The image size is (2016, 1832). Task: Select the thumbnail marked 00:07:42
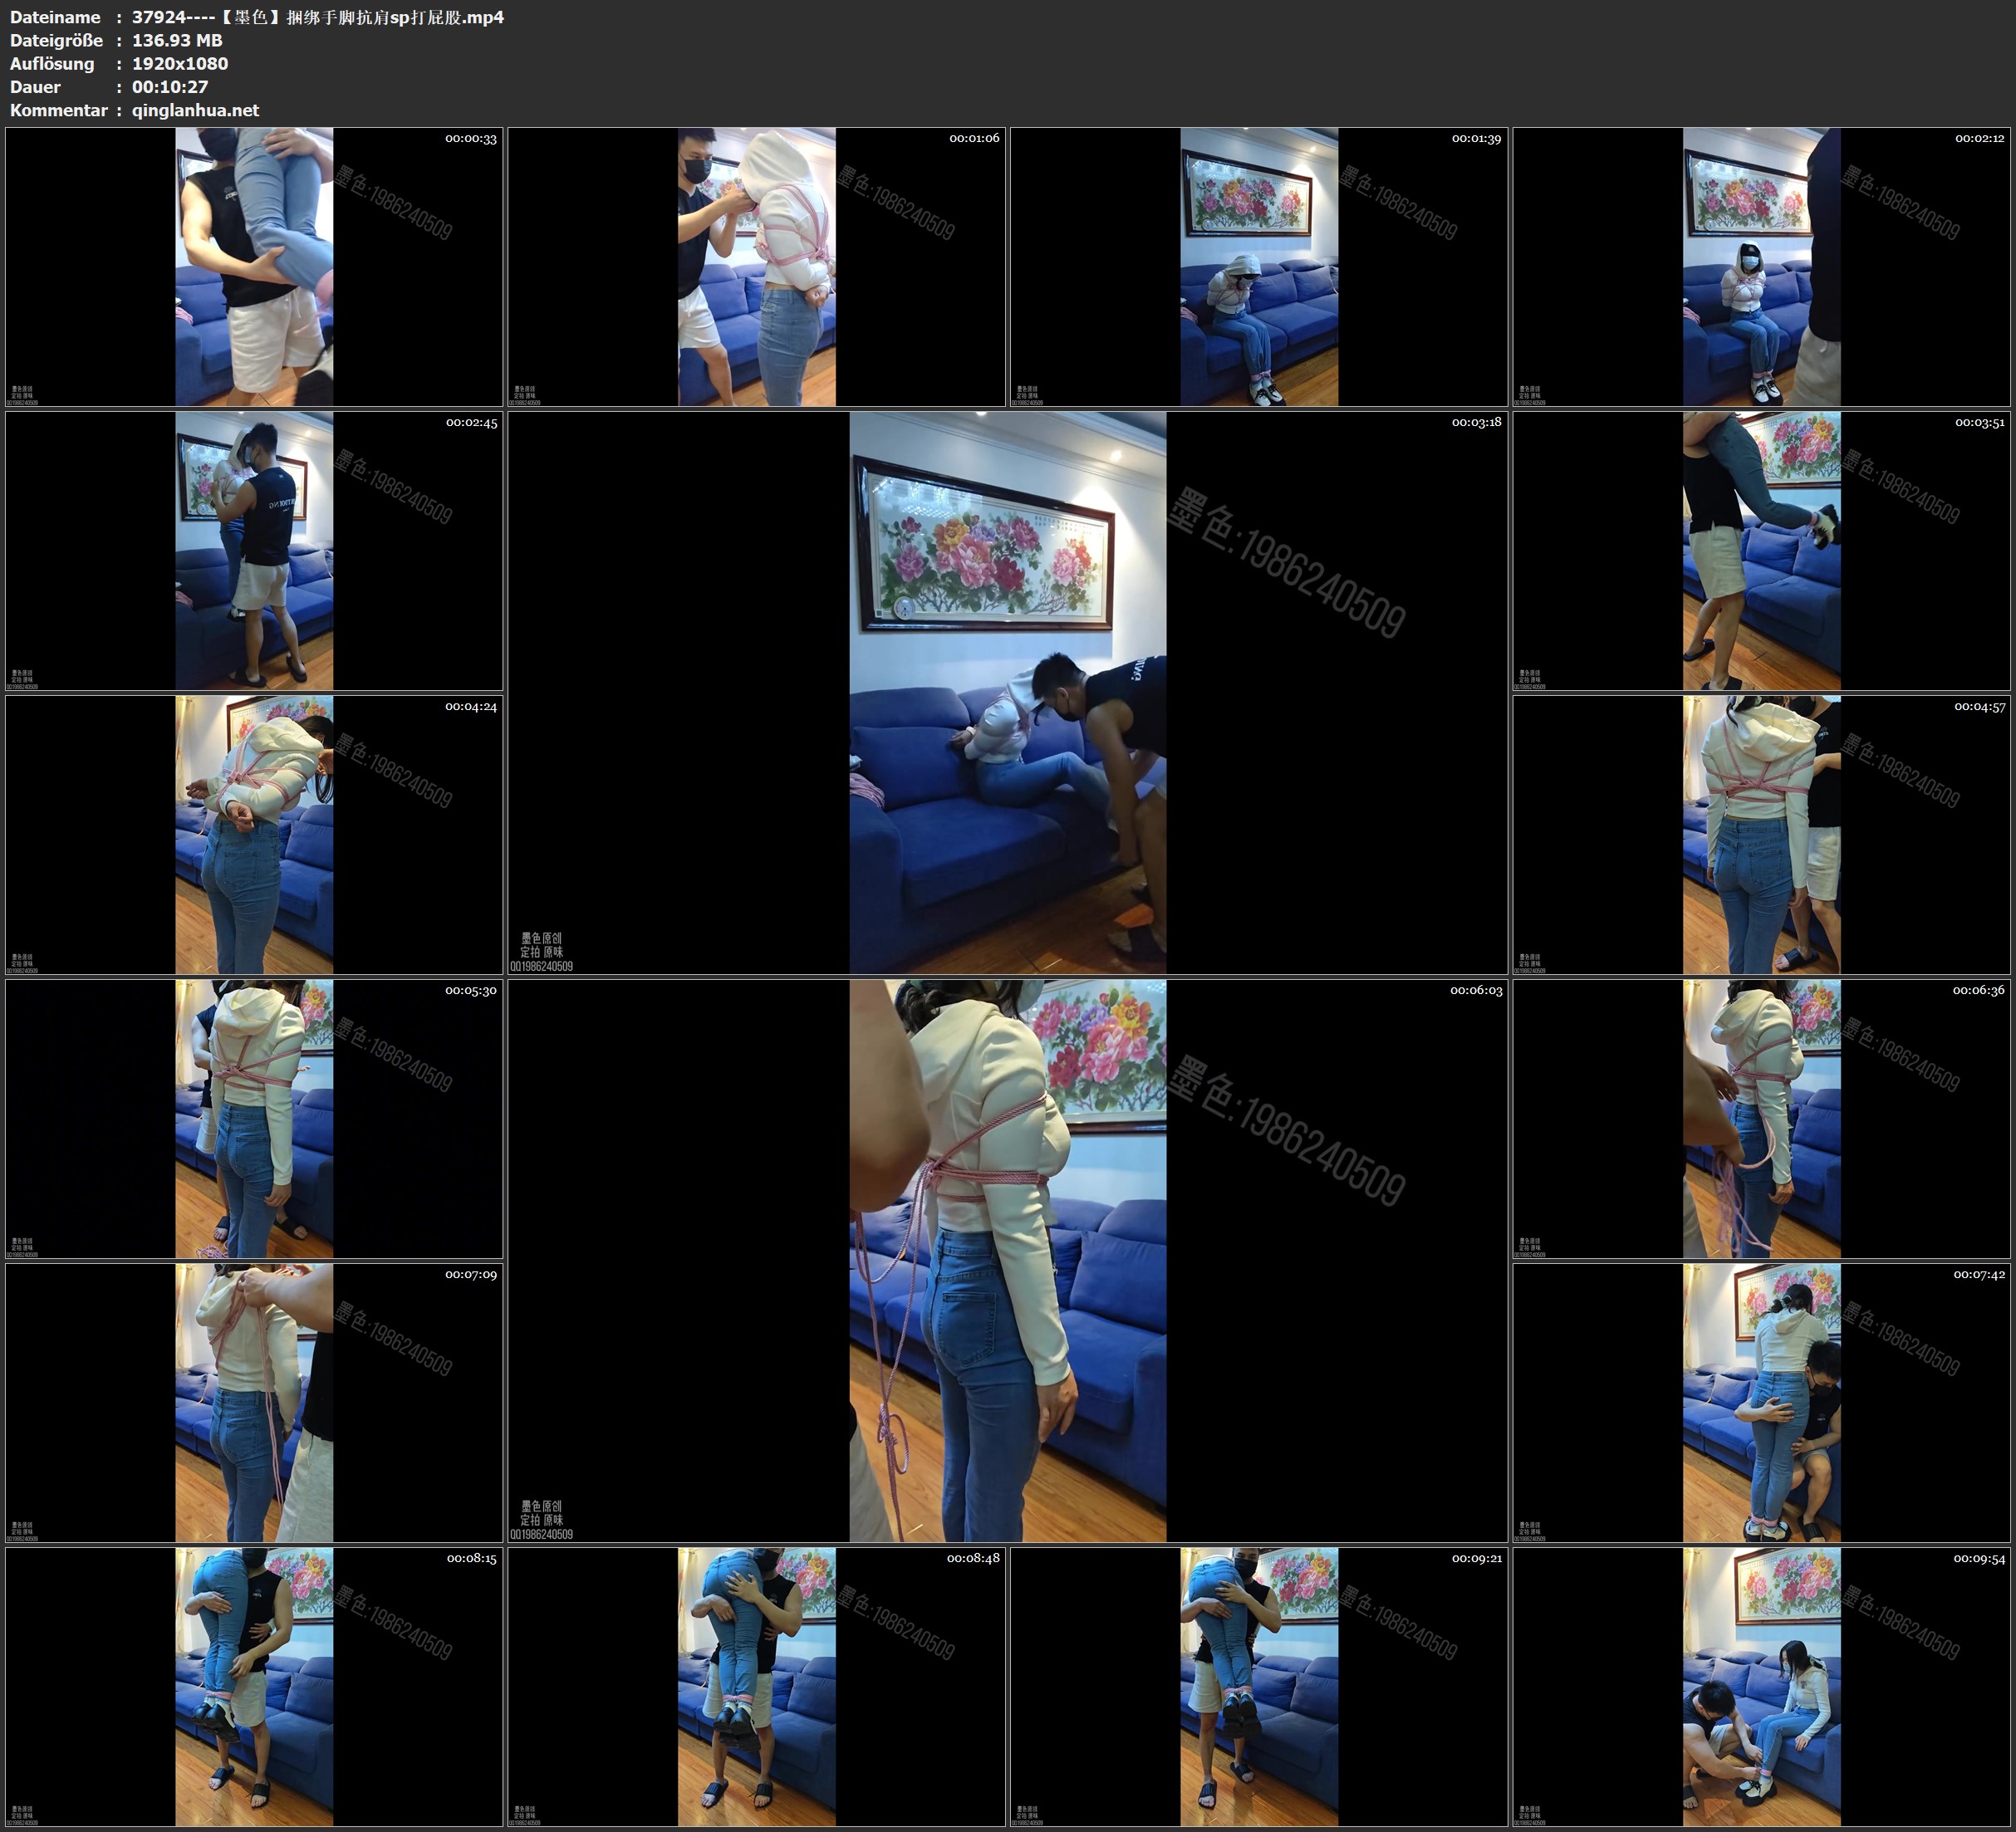click(1761, 1402)
